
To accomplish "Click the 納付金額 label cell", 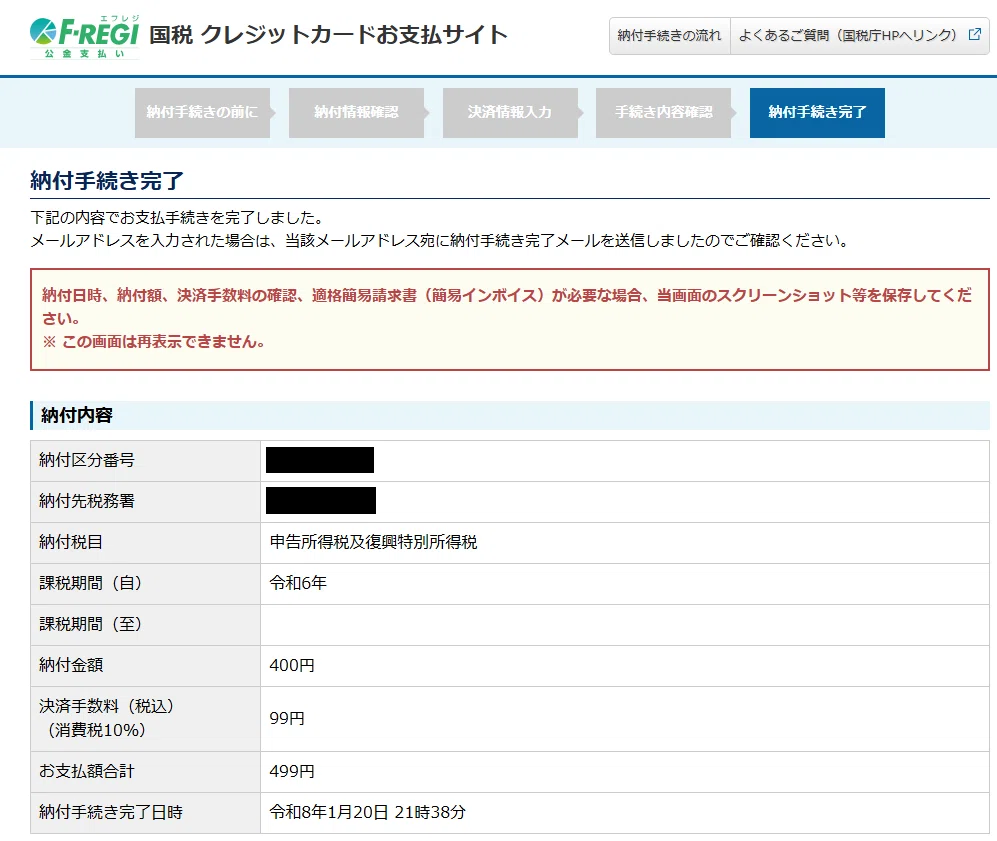I will click(x=146, y=666).
